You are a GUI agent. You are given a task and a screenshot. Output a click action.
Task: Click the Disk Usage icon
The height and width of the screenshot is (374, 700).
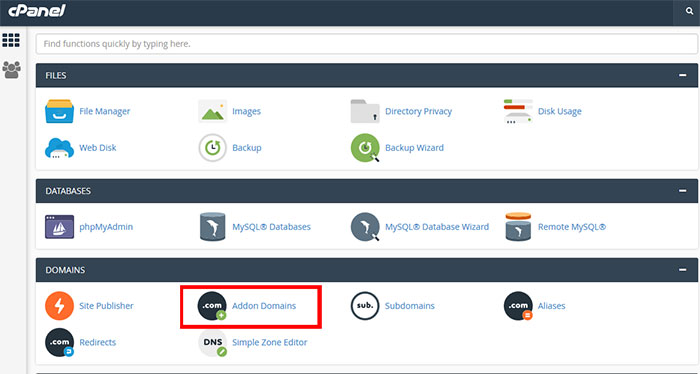pyautogui.click(x=518, y=111)
